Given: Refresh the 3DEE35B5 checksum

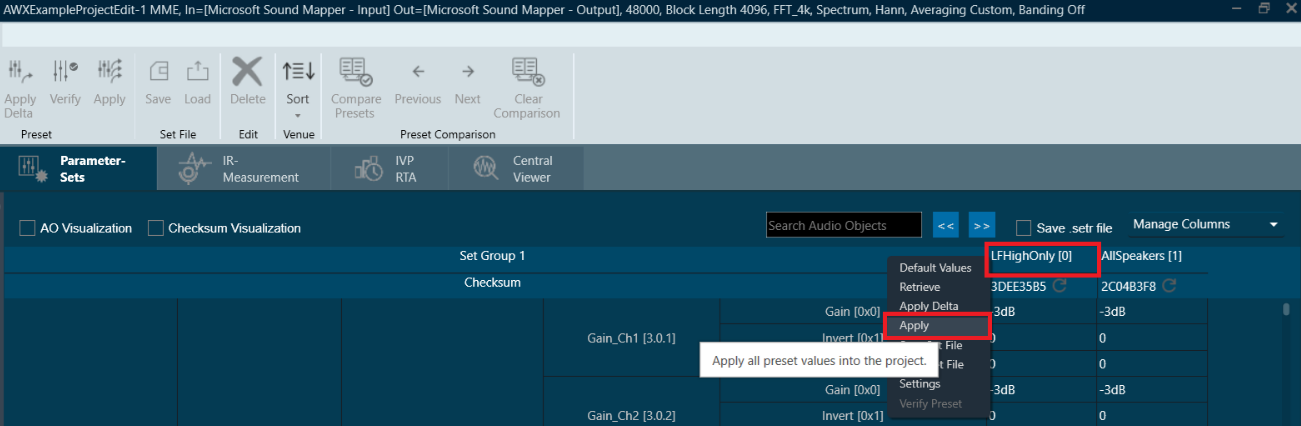Looking at the screenshot, I should coord(1059,286).
